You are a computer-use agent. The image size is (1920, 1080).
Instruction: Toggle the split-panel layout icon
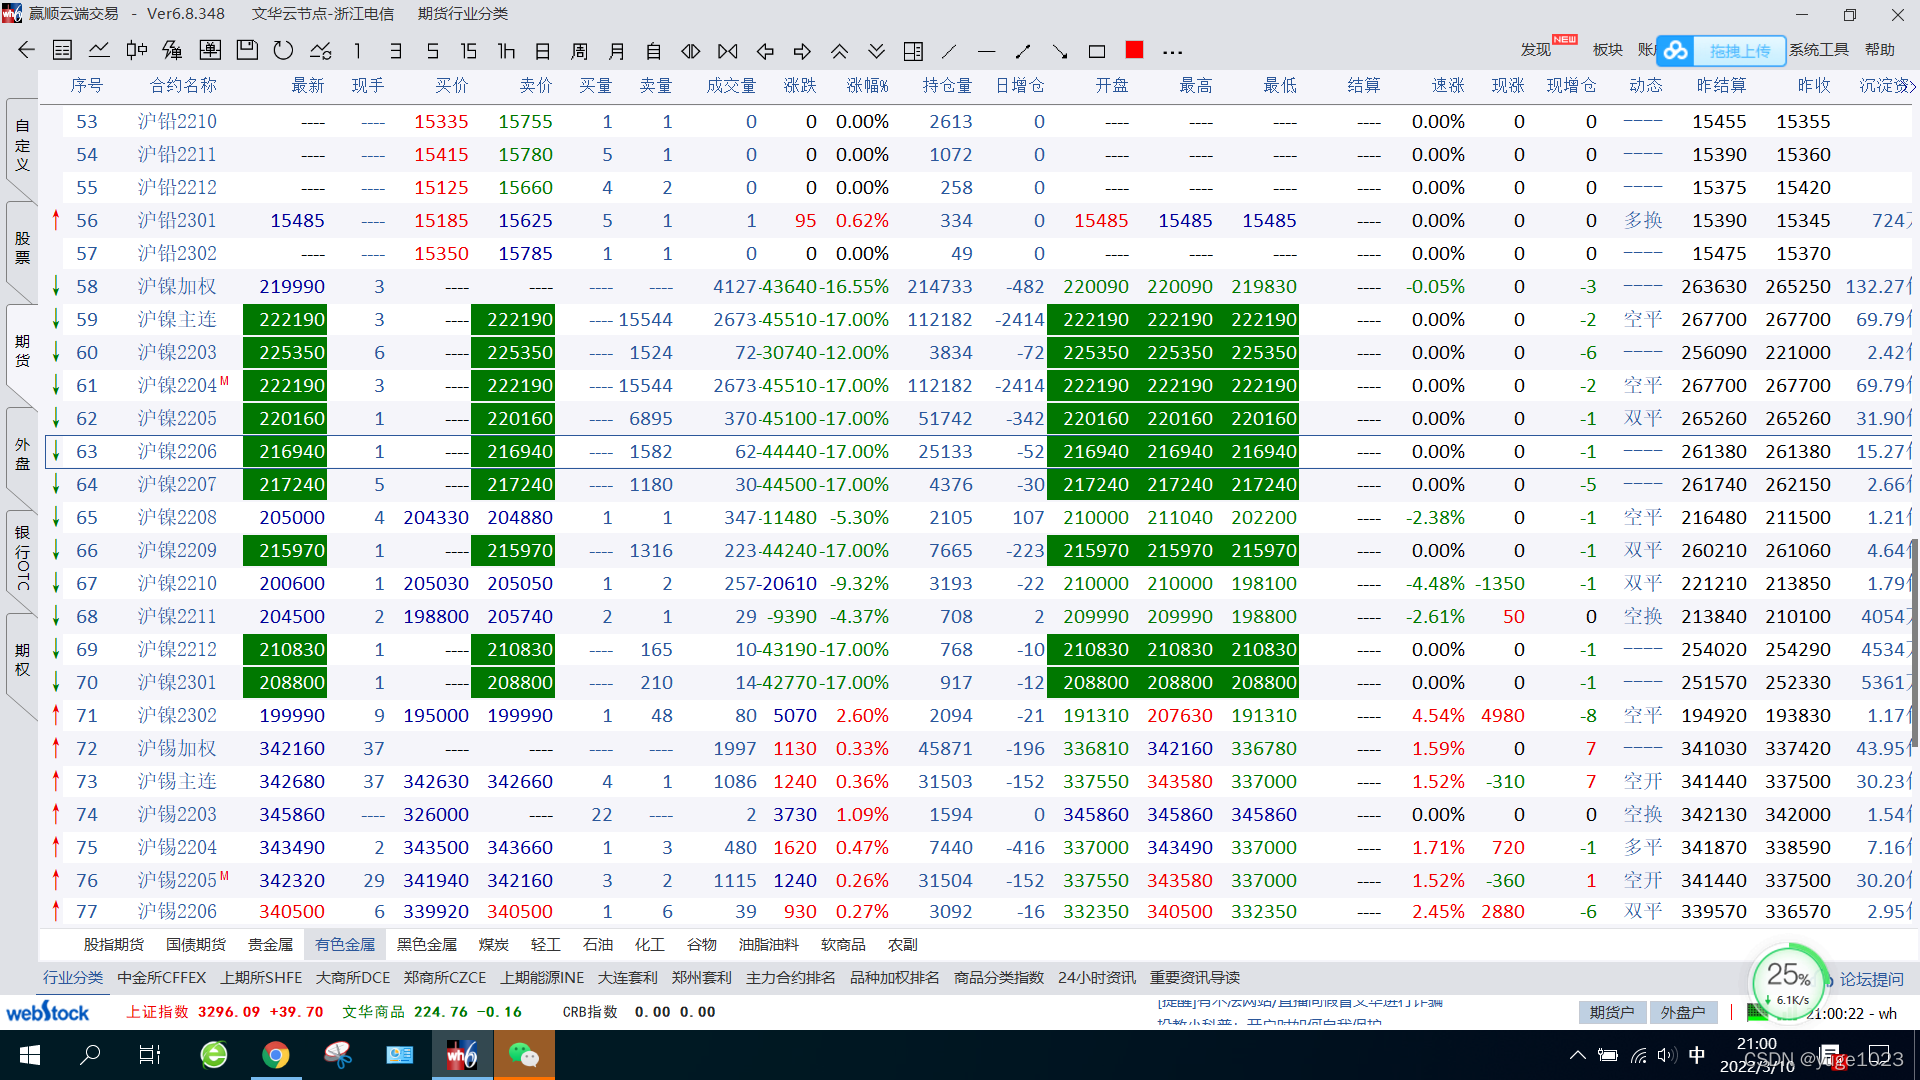(x=913, y=50)
